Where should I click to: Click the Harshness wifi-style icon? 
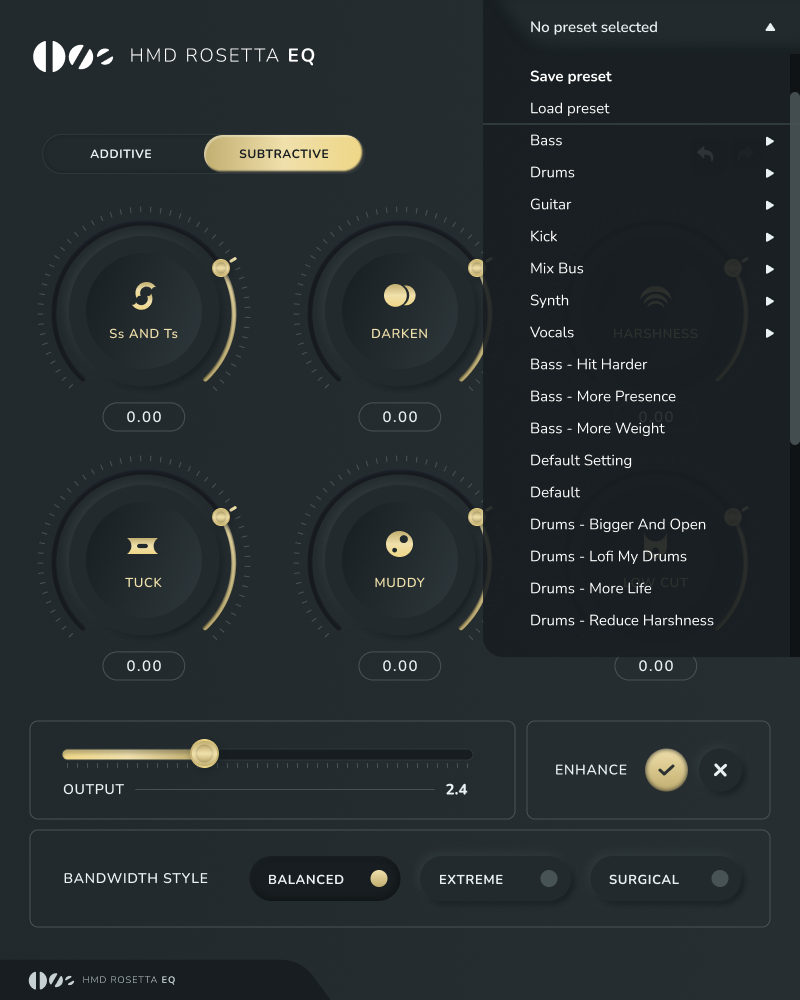point(655,296)
